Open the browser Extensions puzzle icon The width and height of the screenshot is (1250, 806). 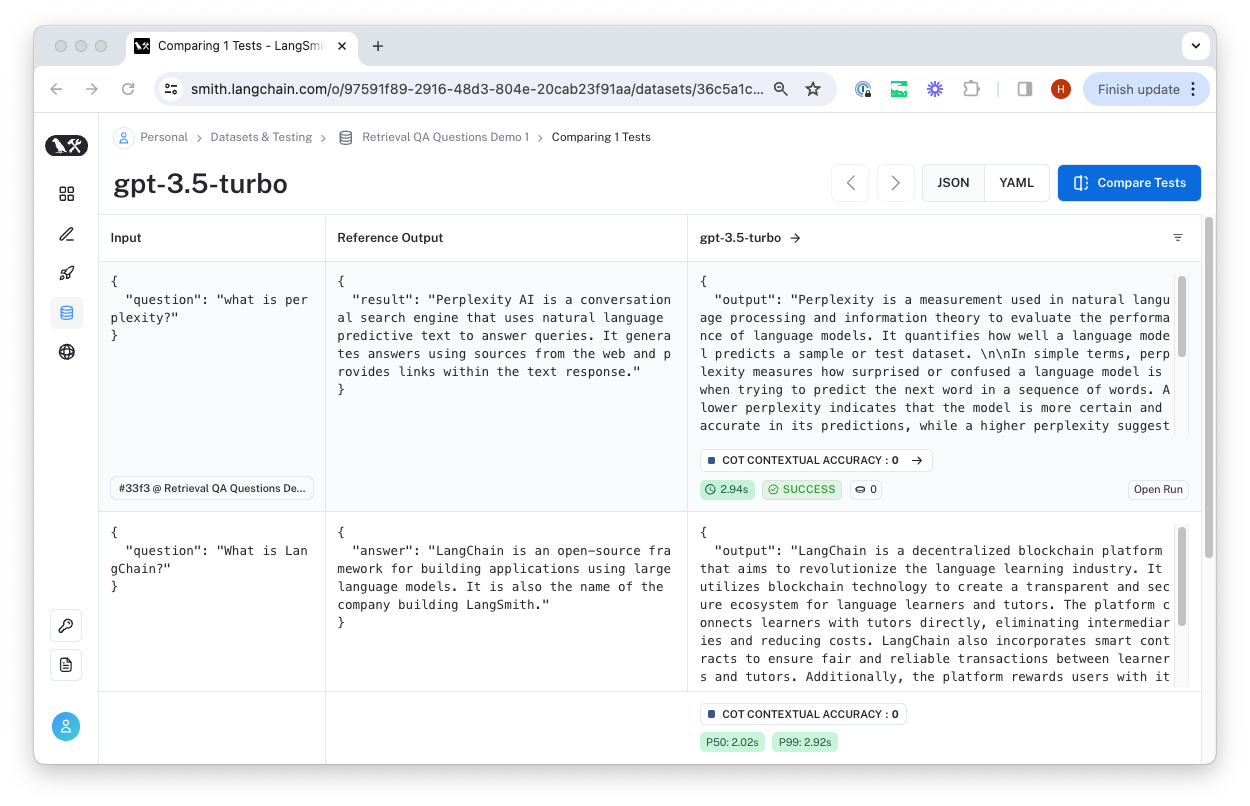[x=971, y=89]
